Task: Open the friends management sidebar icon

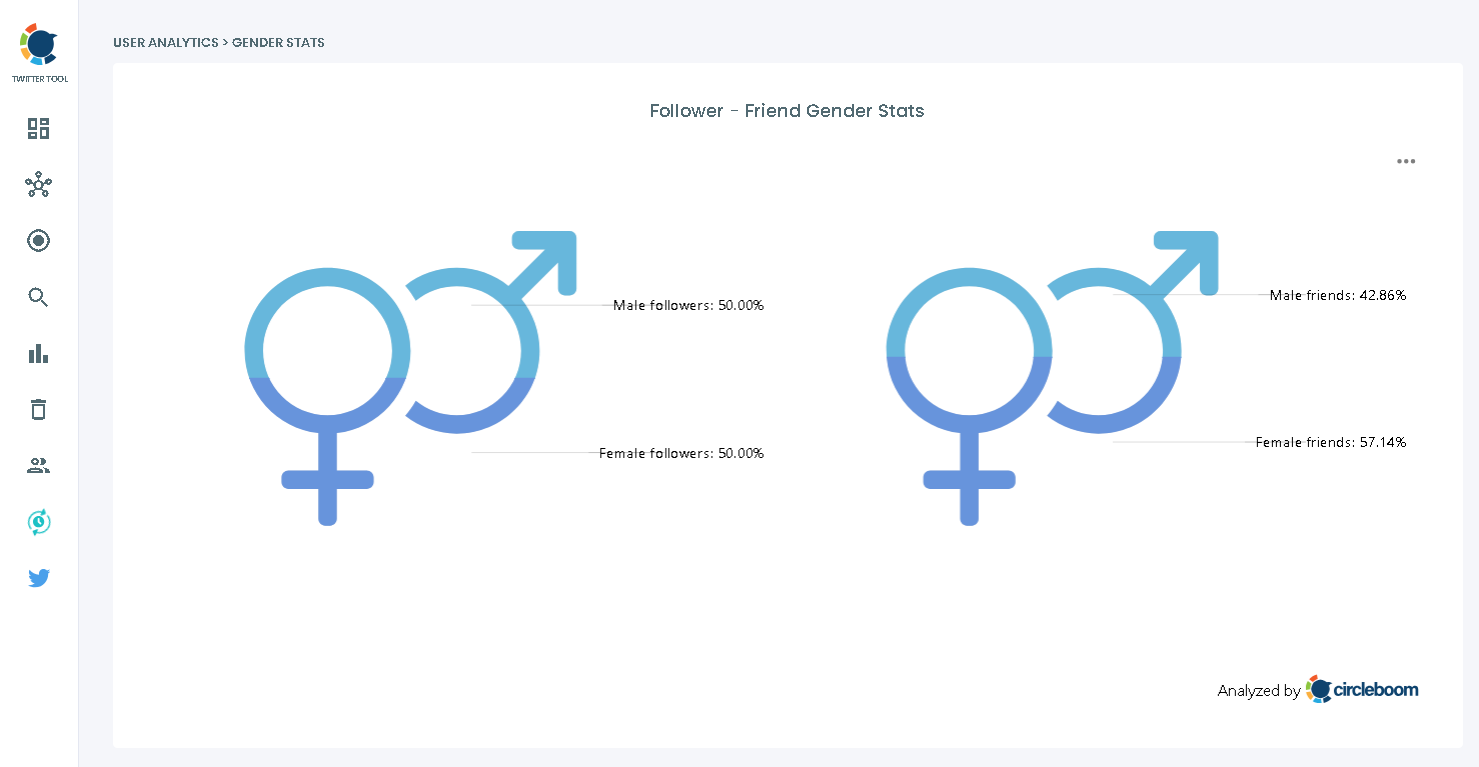Action: 38,465
